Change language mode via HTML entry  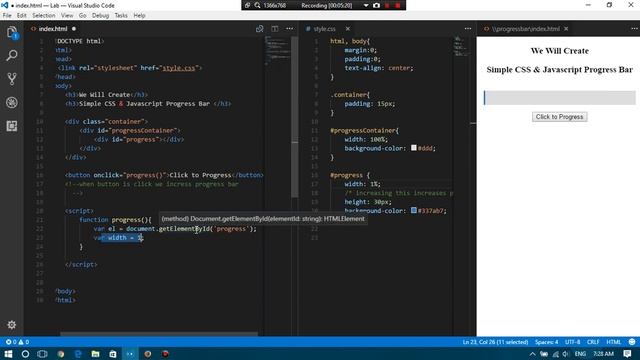tap(613, 342)
